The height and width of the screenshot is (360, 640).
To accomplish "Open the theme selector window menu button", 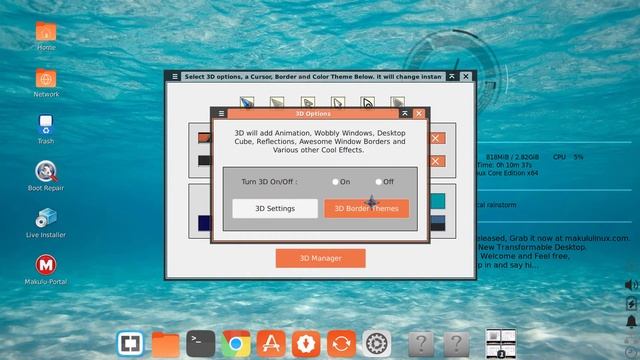I will tap(175, 76).
